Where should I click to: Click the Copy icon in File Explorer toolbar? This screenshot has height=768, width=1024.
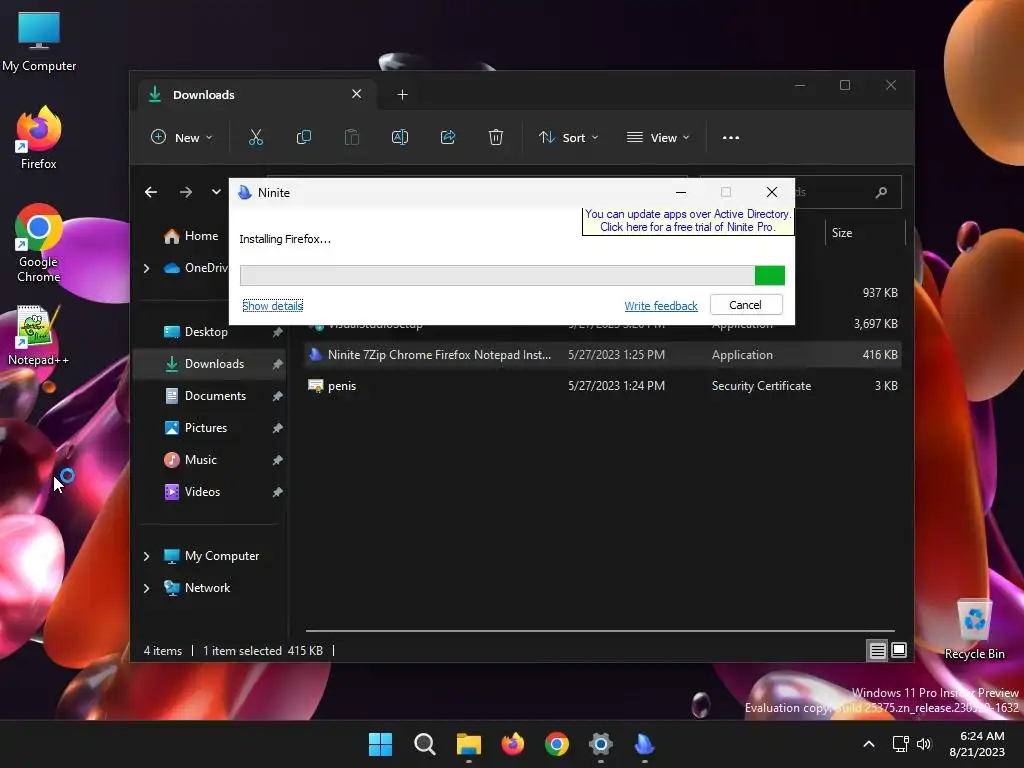(304, 137)
